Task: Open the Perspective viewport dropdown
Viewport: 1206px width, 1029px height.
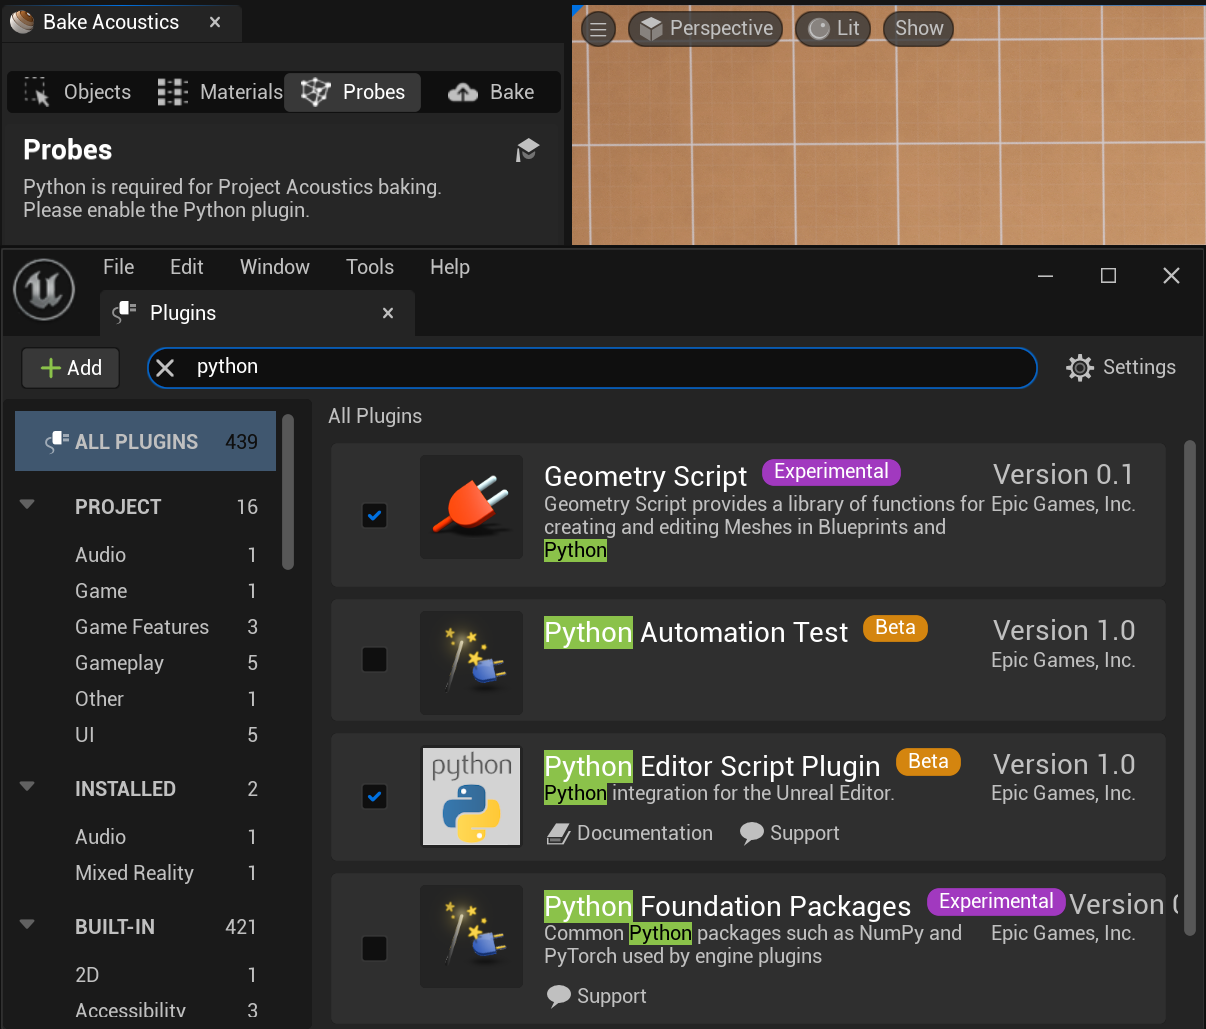Action: 705,28
